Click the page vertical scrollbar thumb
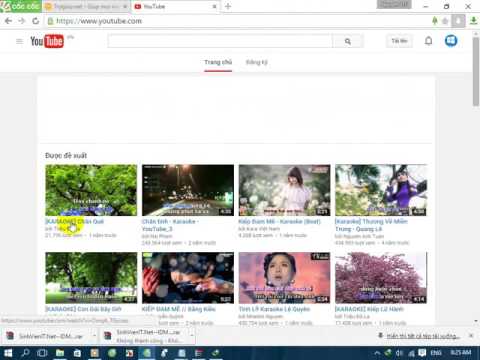The image size is (480, 360). click(476, 72)
